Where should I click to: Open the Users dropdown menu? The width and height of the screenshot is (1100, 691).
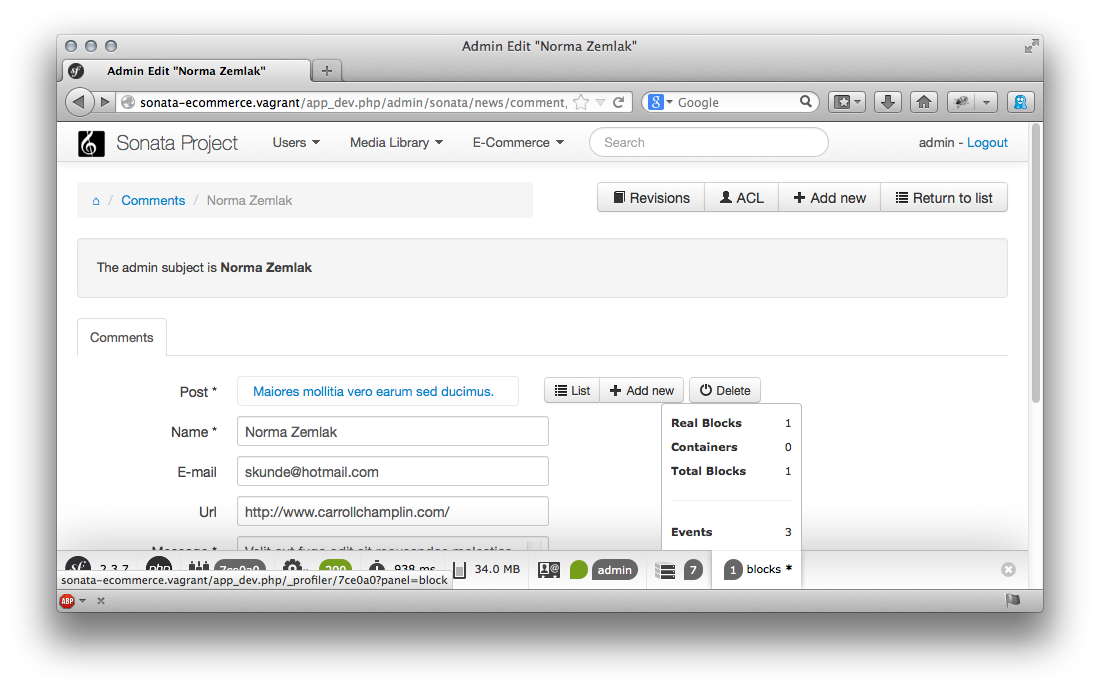point(296,143)
